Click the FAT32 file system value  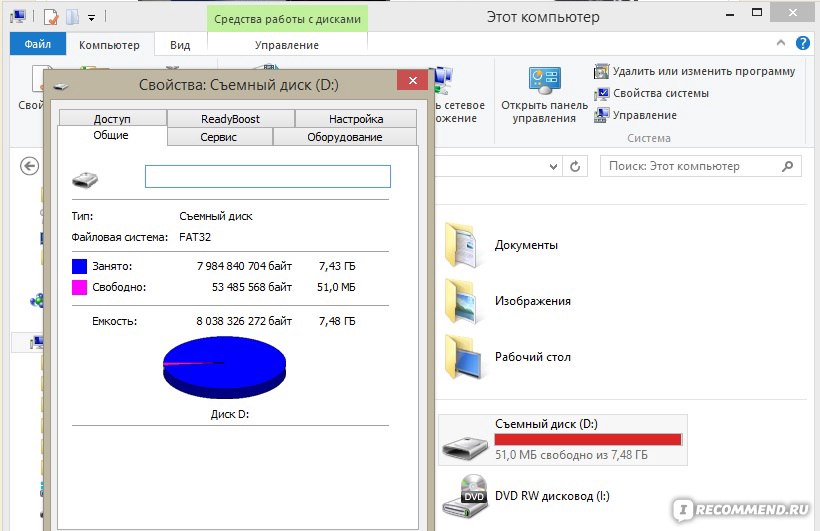click(195, 237)
